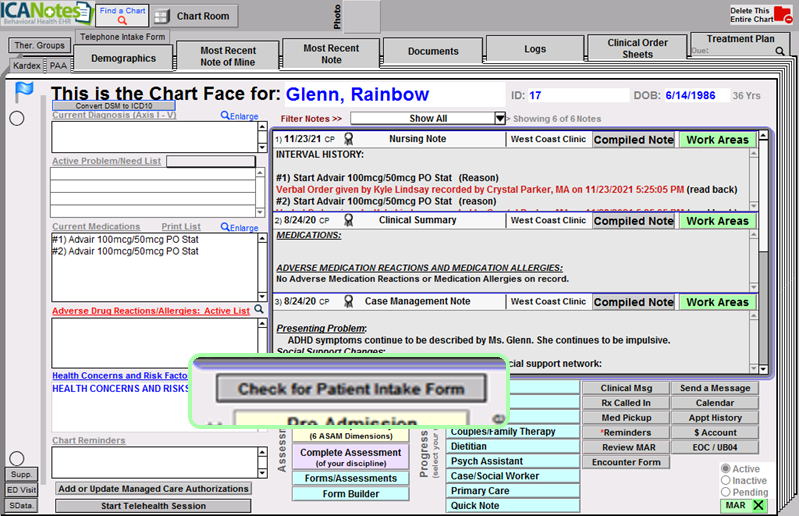799x516 pixels.
Task: Click ribbon icon on 11/23/21 Nursing Note
Action: pos(349,140)
